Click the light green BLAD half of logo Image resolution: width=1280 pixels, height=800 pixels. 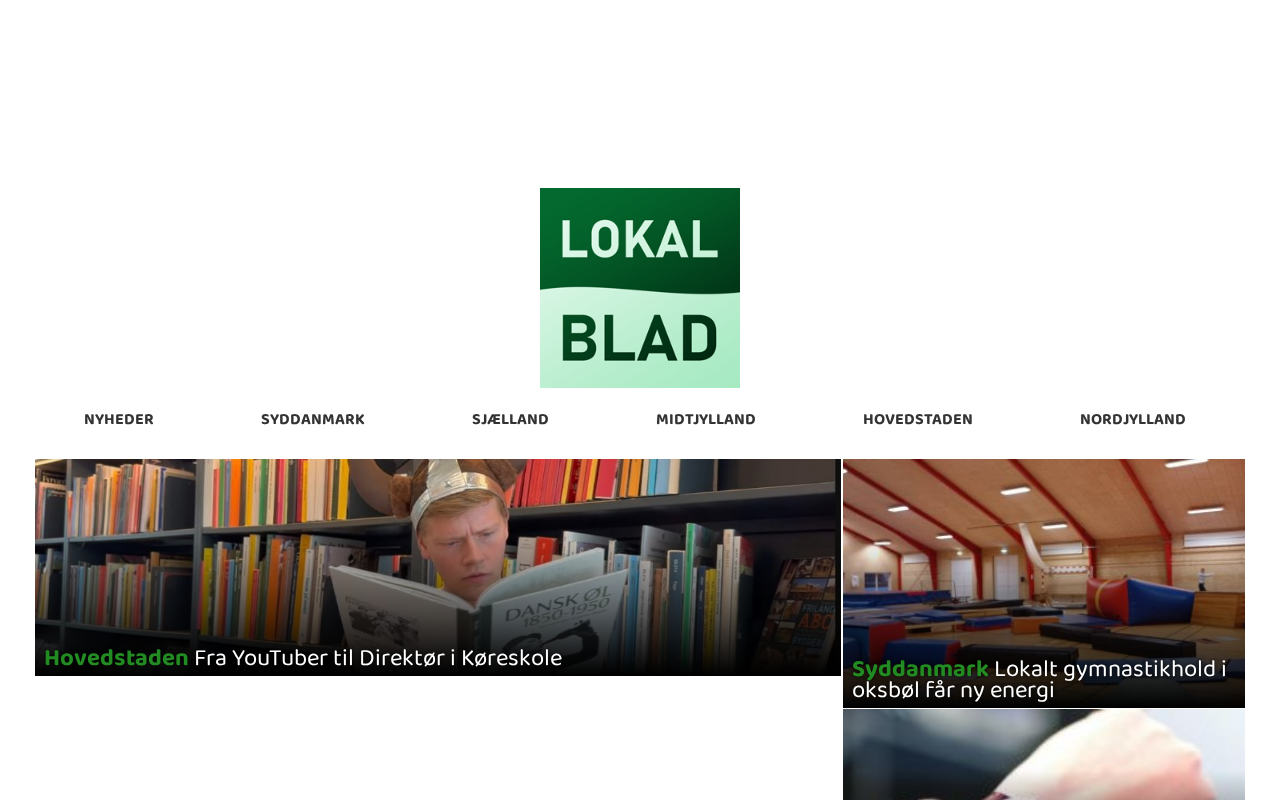(640, 340)
